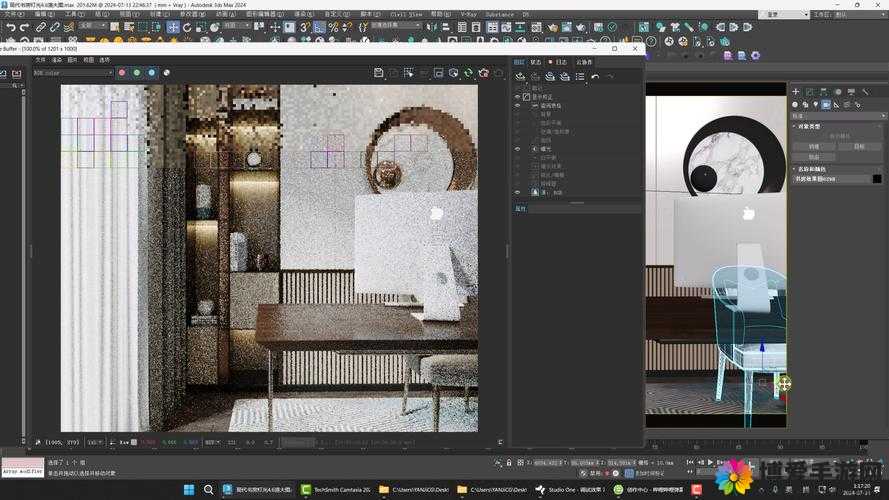
Task: Show the red channel in frame buffer
Action: click(x=122, y=73)
